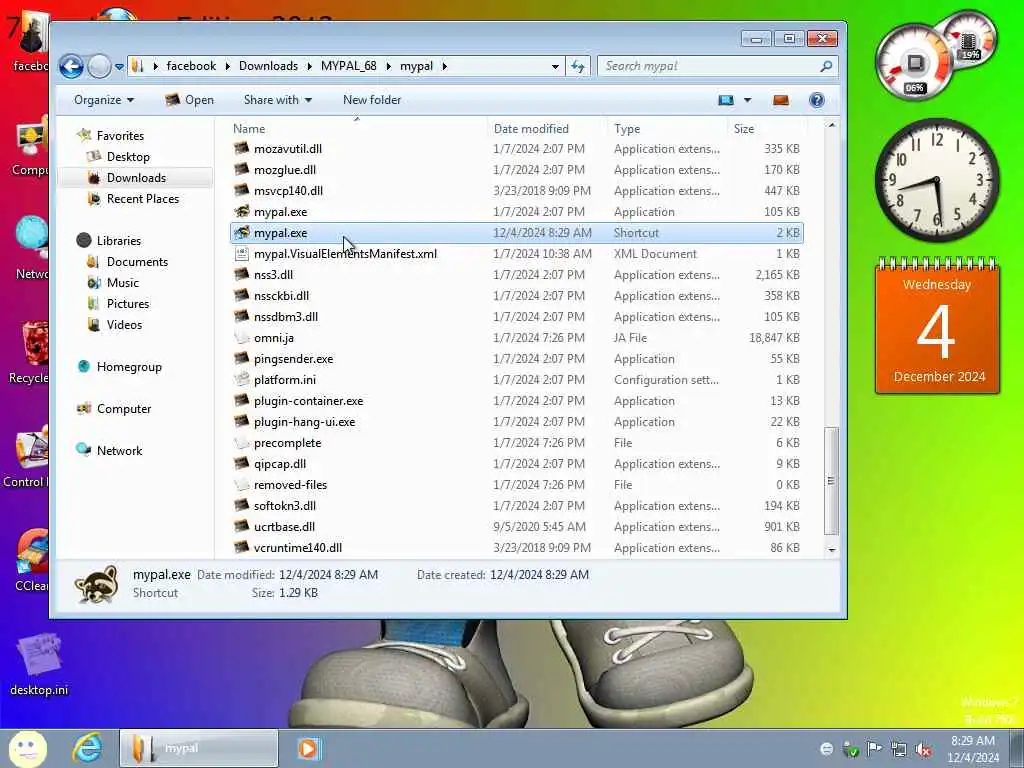
Task: Select the qipcap.dll file
Action: tap(280, 464)
